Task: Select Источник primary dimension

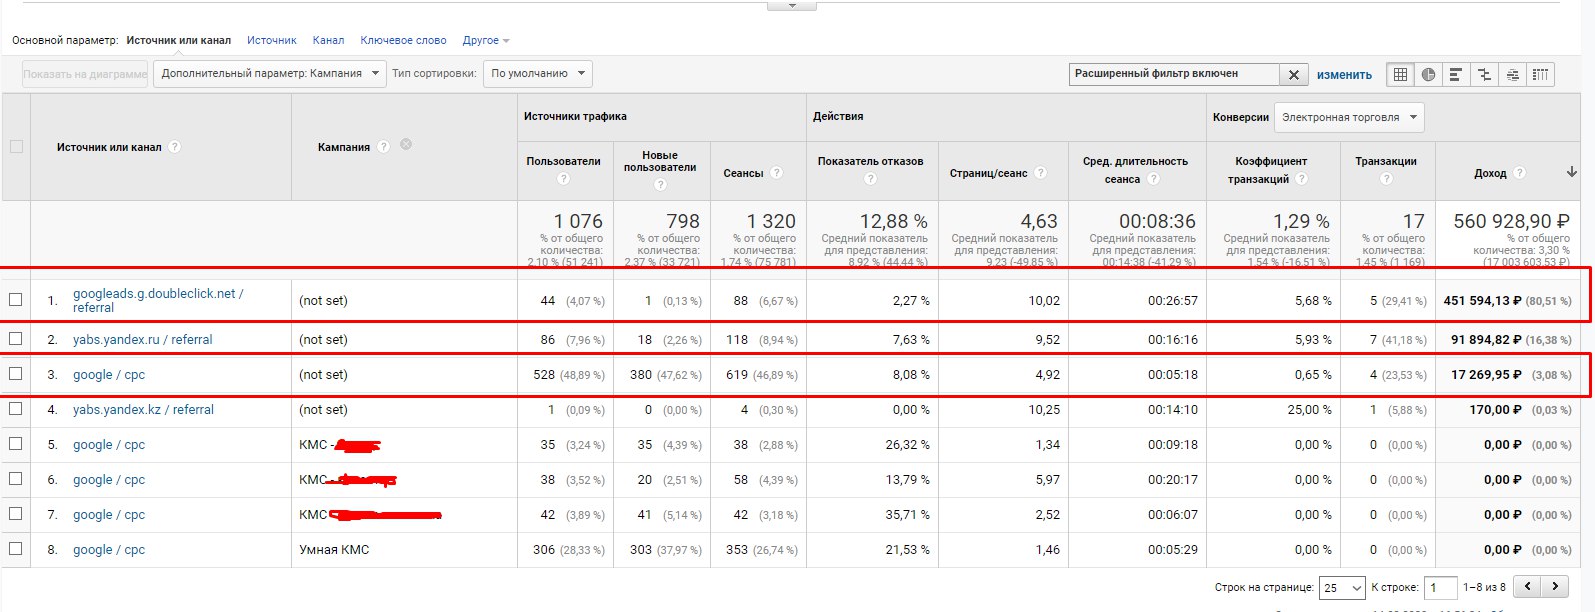Action: coord(272,40)
